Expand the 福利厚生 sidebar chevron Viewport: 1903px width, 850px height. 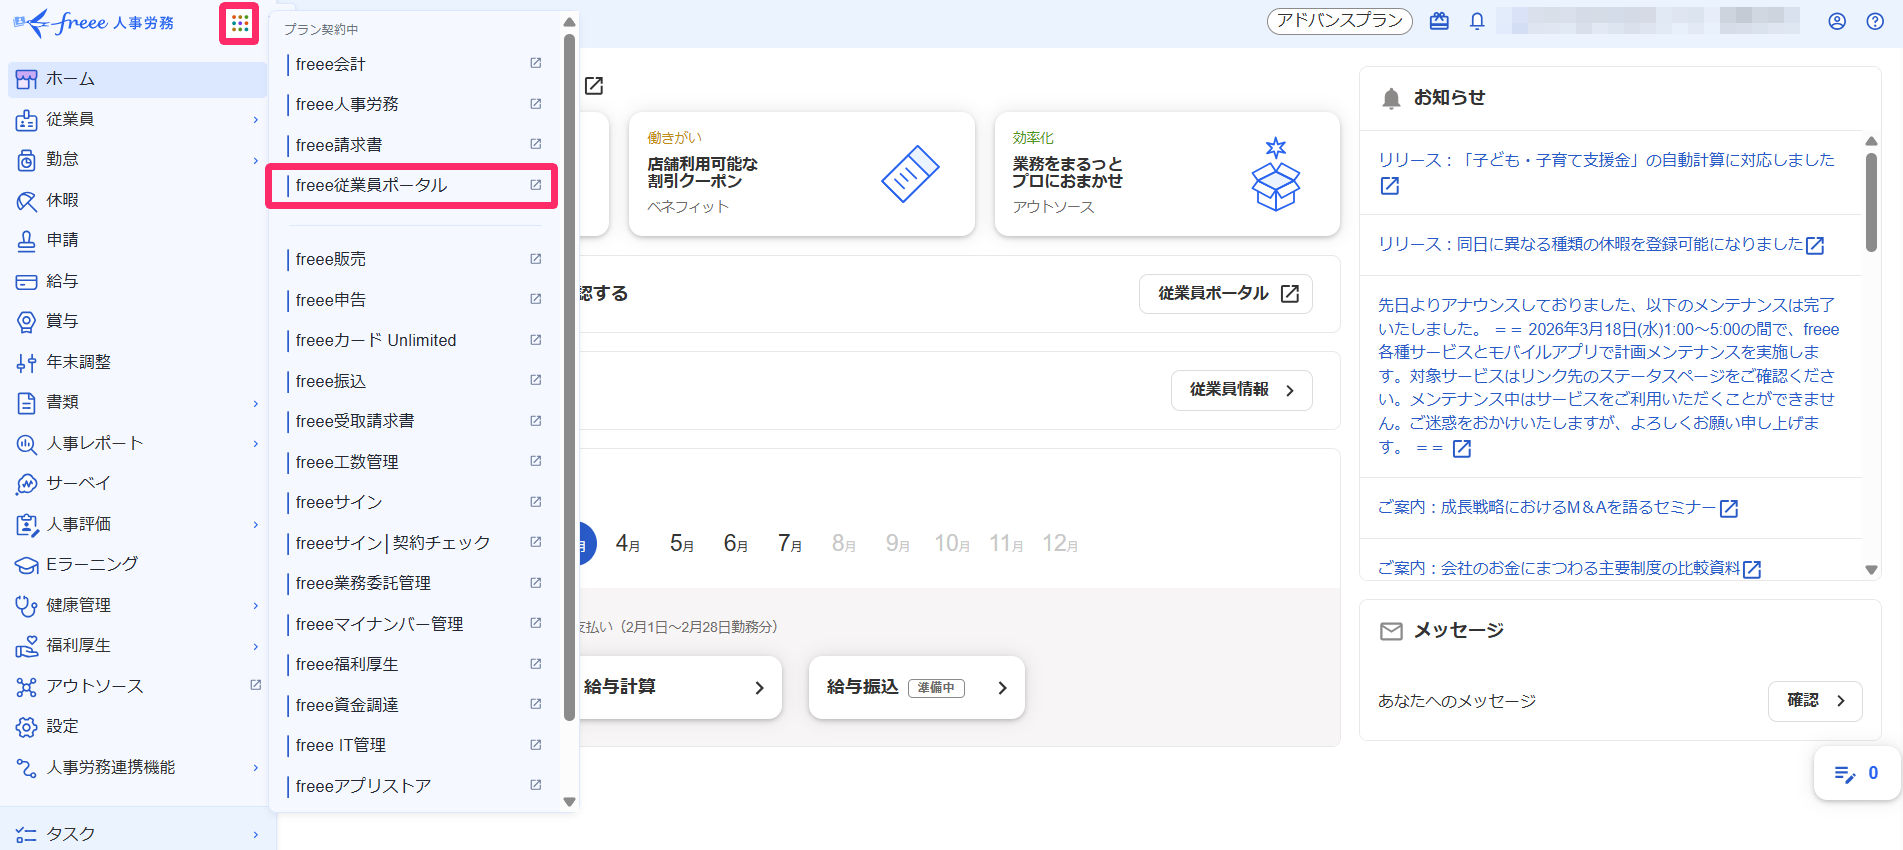256,646
